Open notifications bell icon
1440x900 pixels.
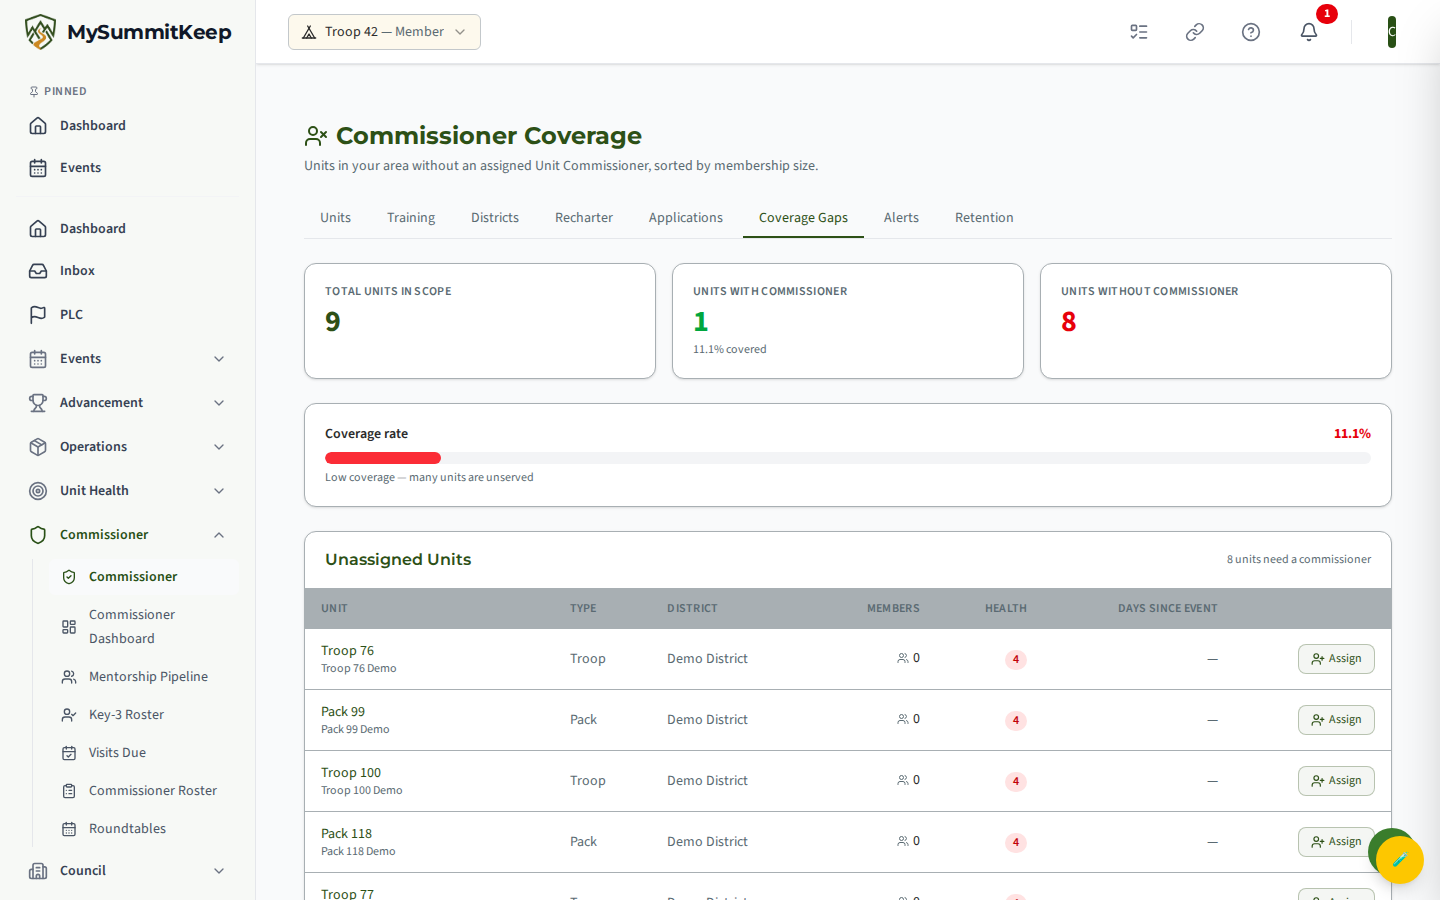(1309, 32)
